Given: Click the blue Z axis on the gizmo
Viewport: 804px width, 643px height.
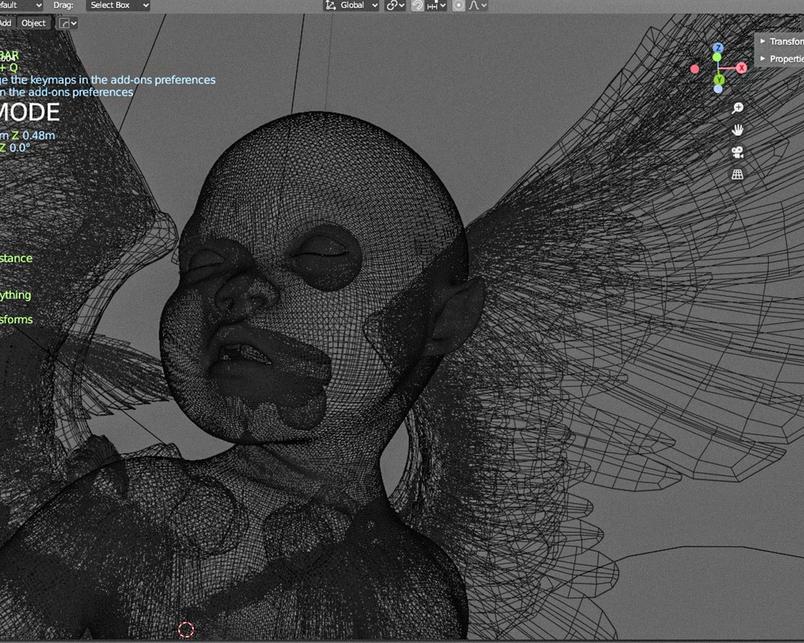Looking at the screenshot, I should pyautogui.click(x=718, y=48).
